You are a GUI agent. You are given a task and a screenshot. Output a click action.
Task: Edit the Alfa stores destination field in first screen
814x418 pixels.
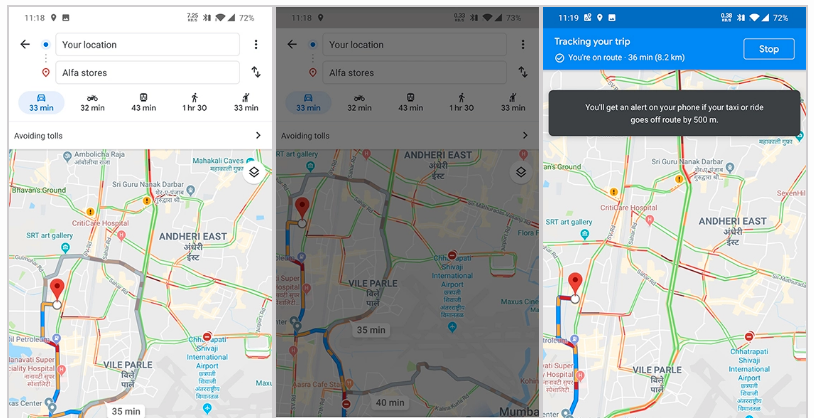pyautogui.click(x=147, y=73)
